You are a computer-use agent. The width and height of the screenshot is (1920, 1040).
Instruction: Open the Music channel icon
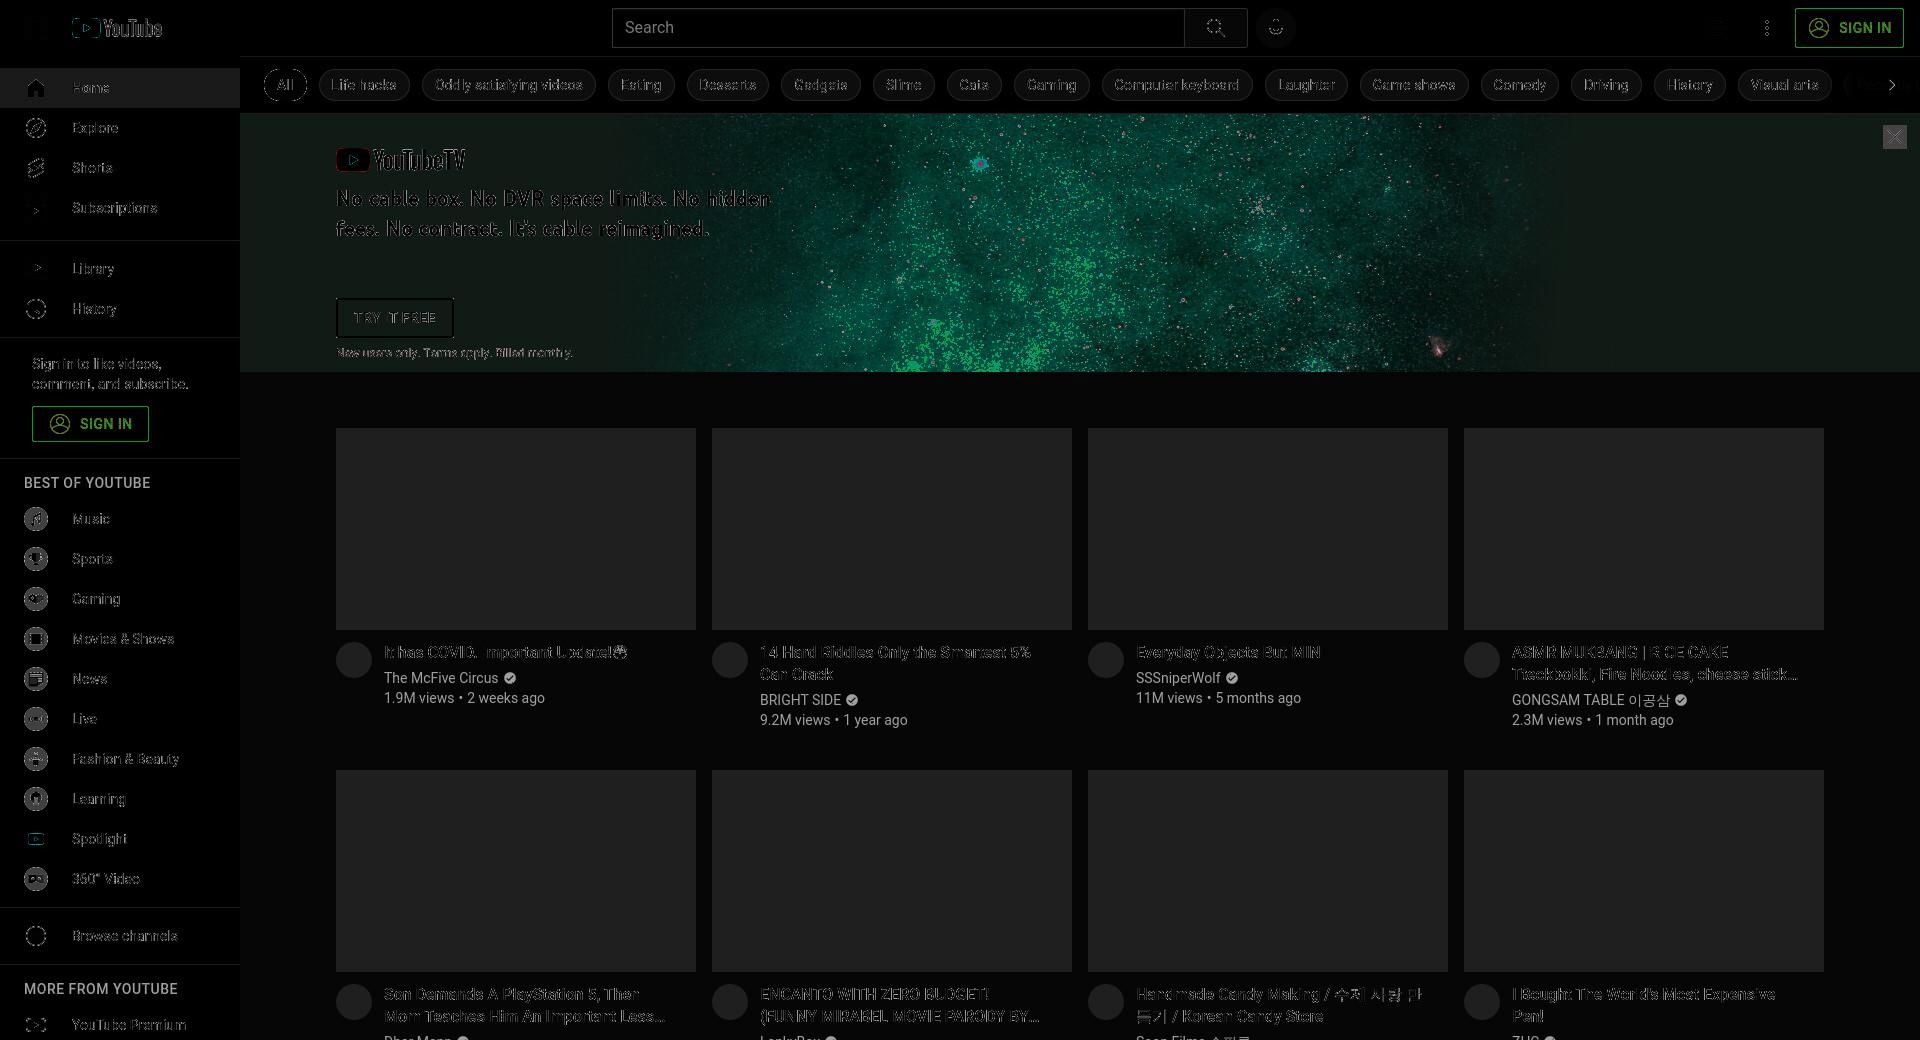(36, 519)
